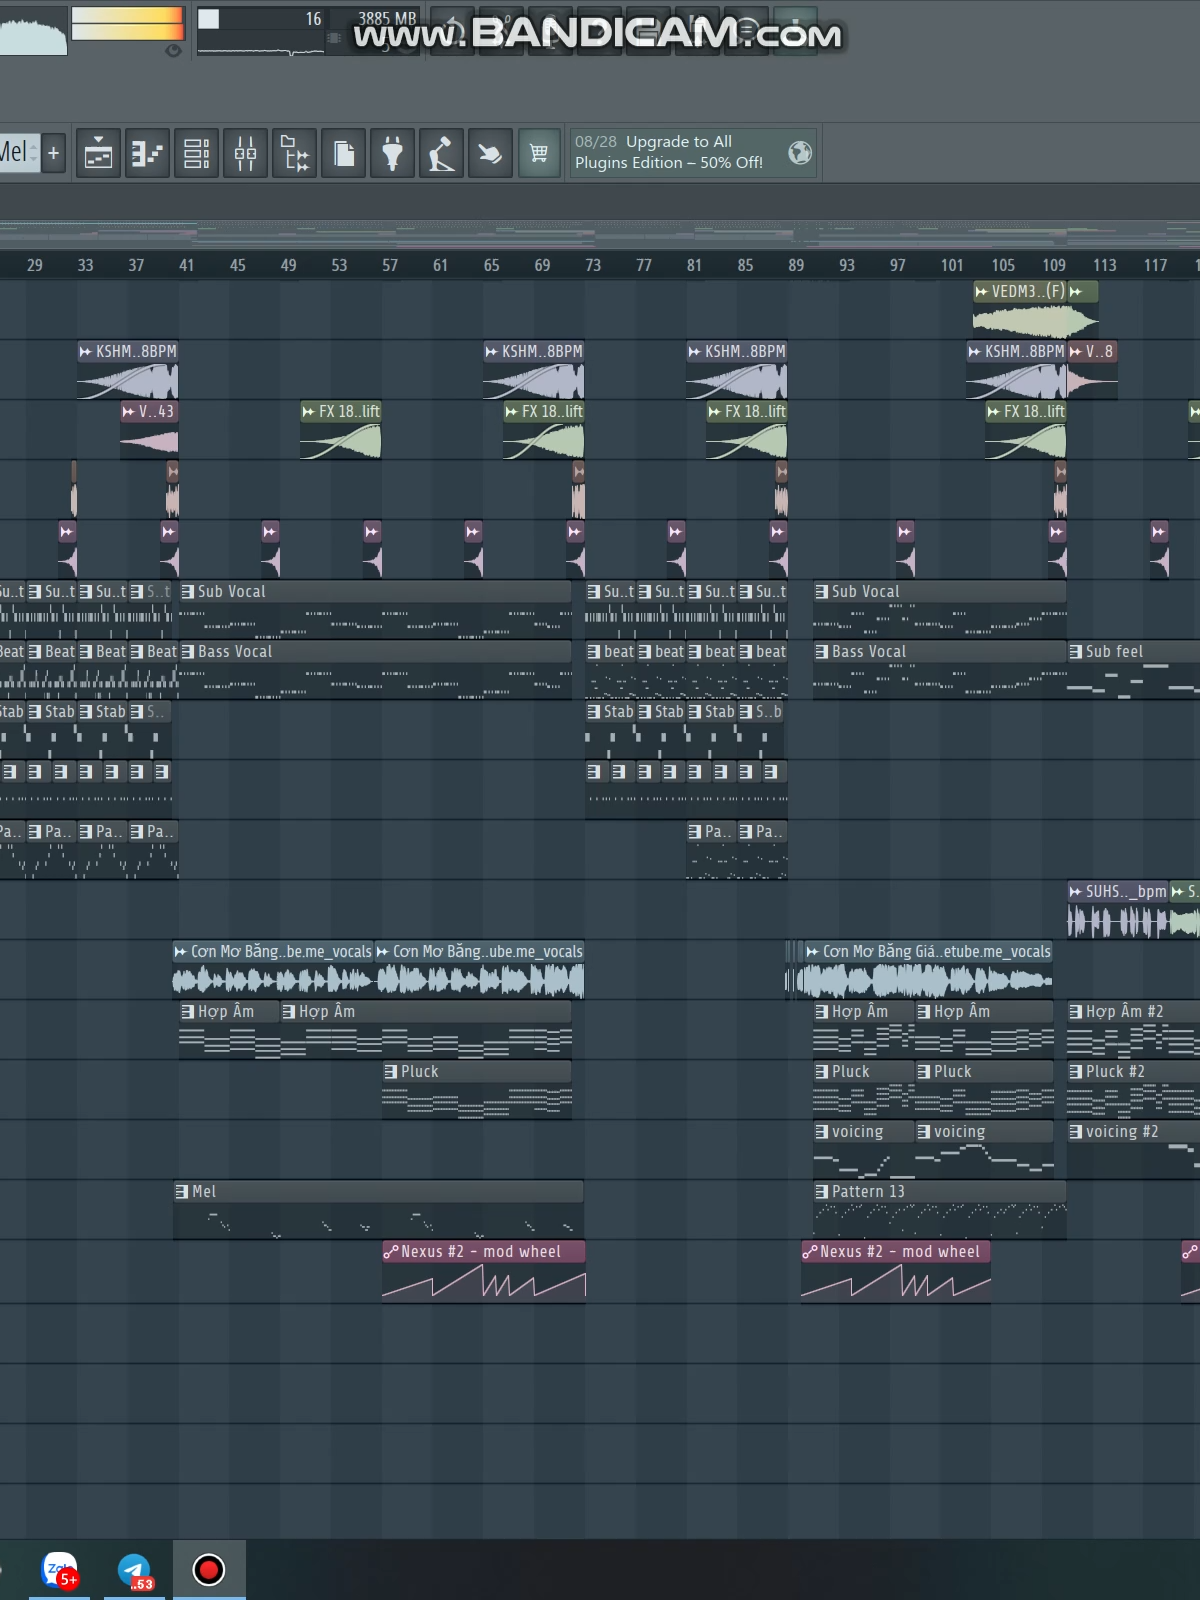Open clip menu icon of Hợp Âm #2
The image size is (1200, 1600).
coord(1076,1012)
